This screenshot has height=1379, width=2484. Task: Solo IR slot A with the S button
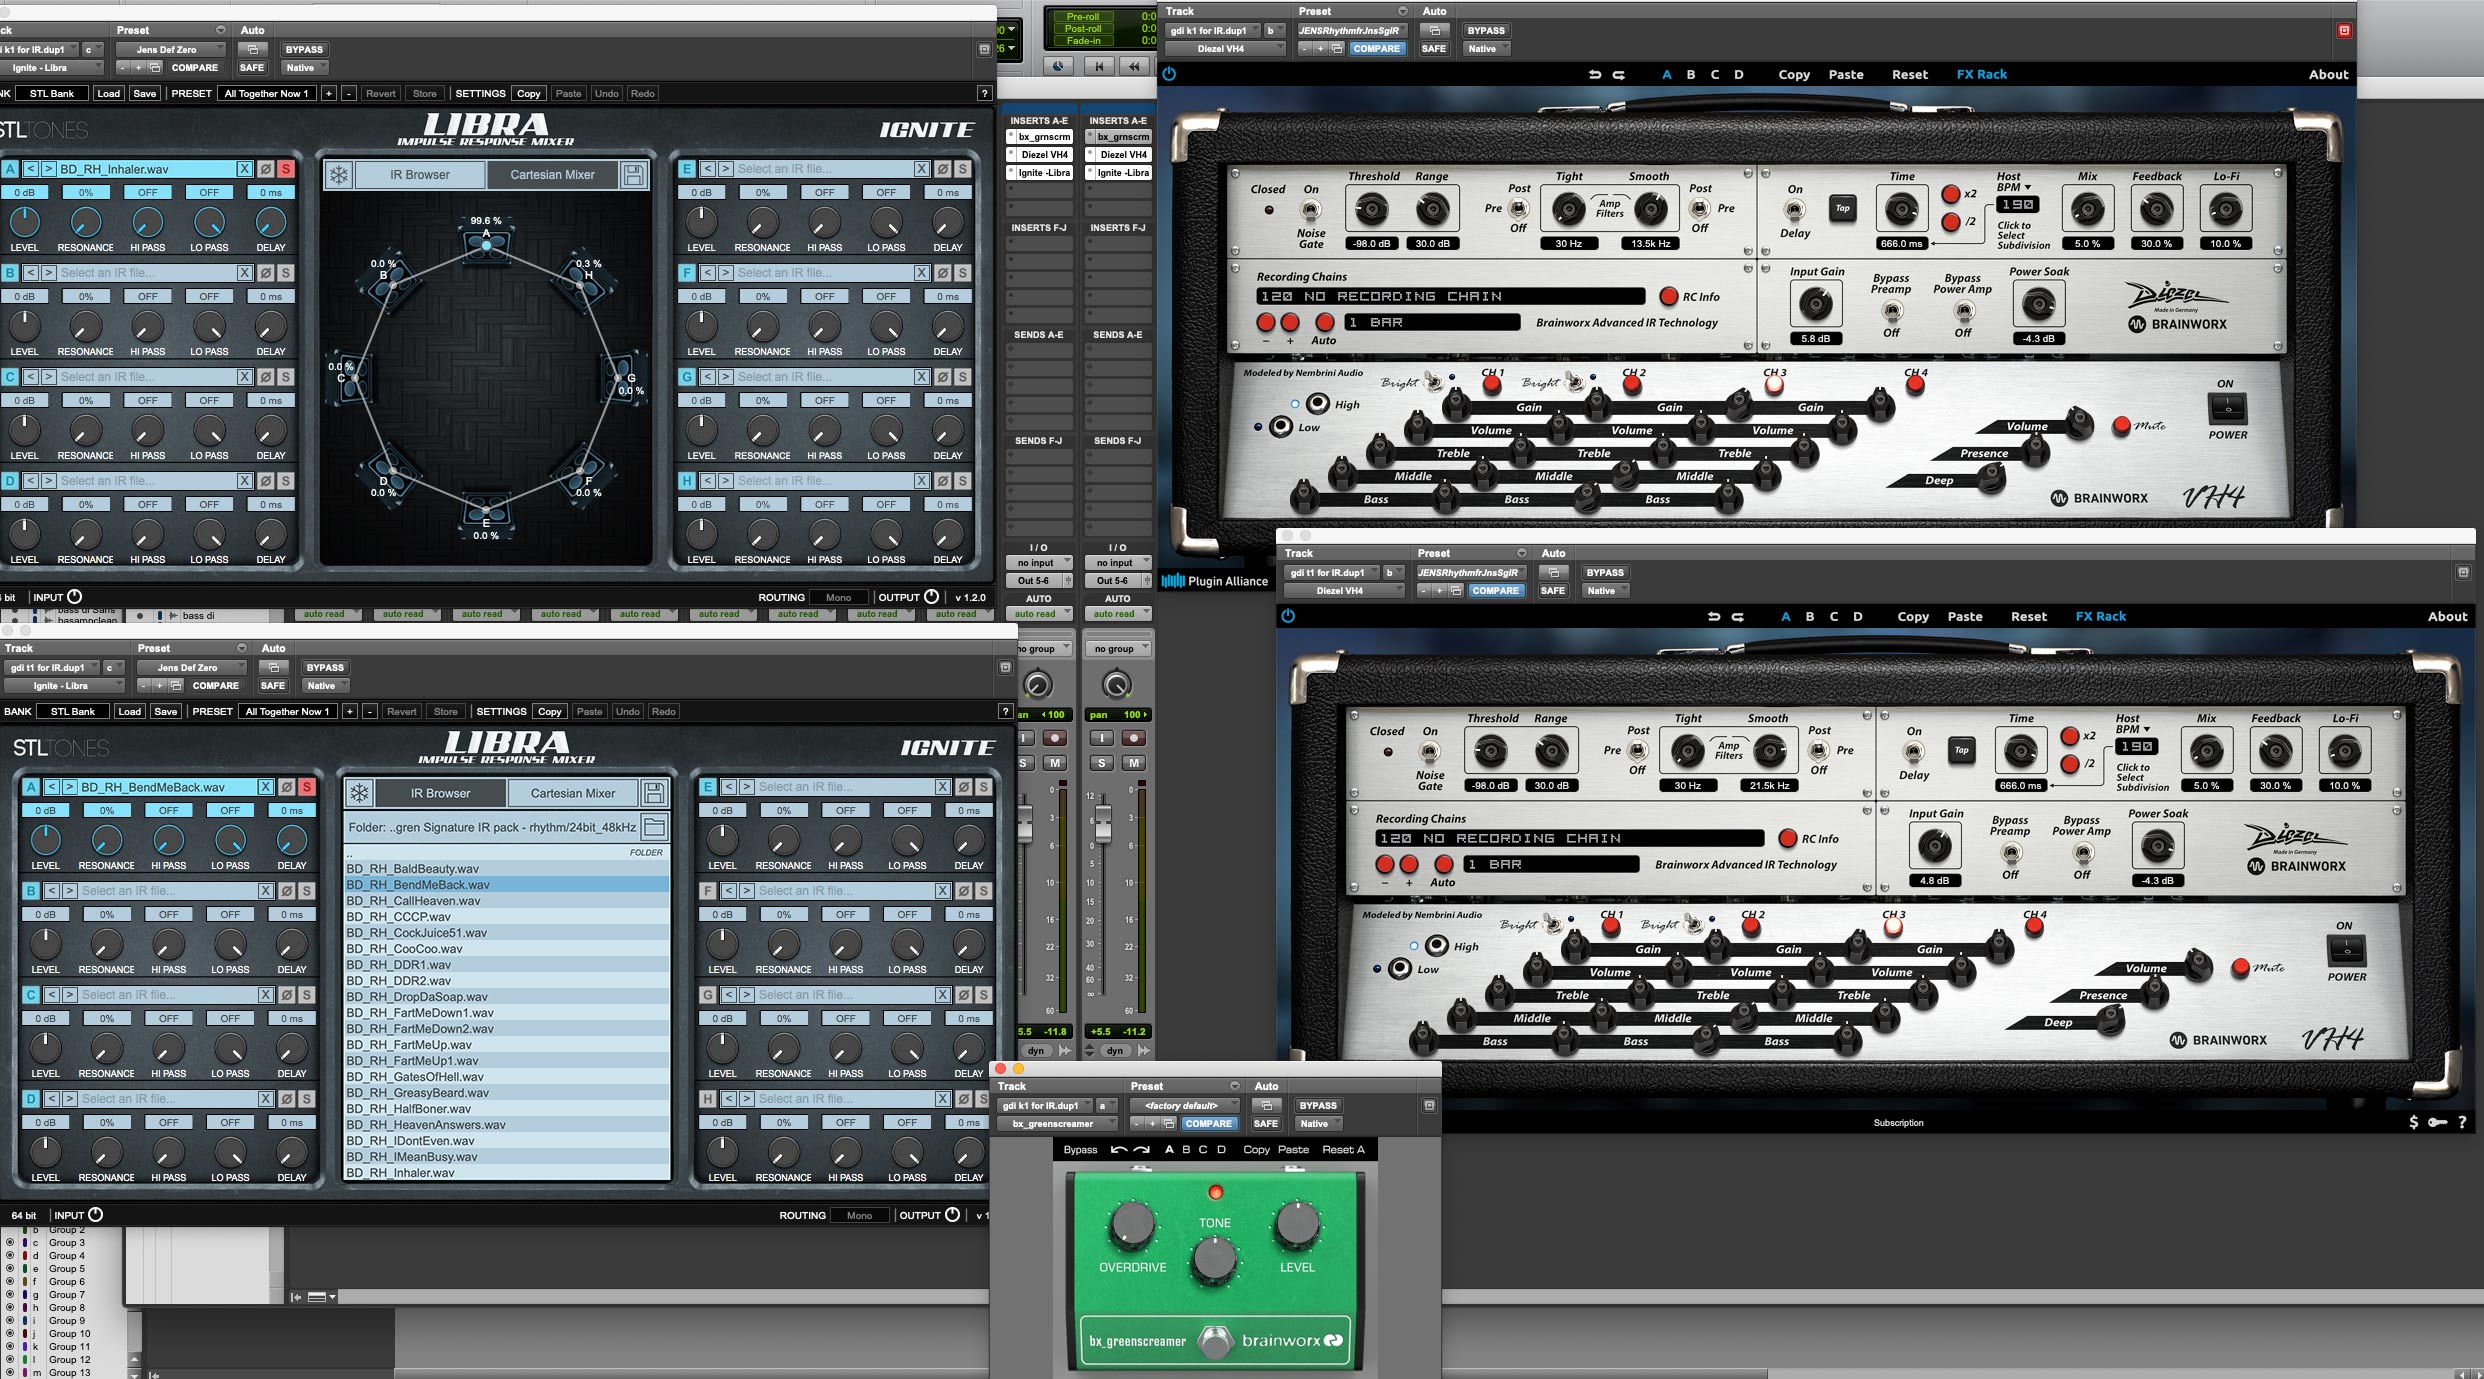(x=285, y=169)
